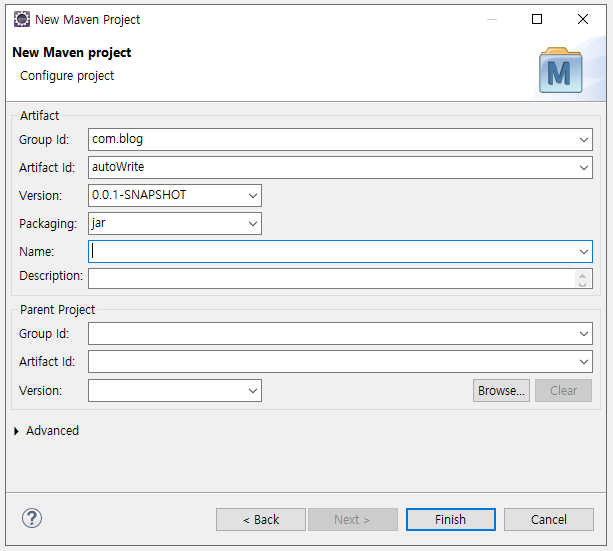This screenshot has width=613, height=551.
Task: Open the Artifact Group Id dropdown arrow
Action: tap(584, 140)
